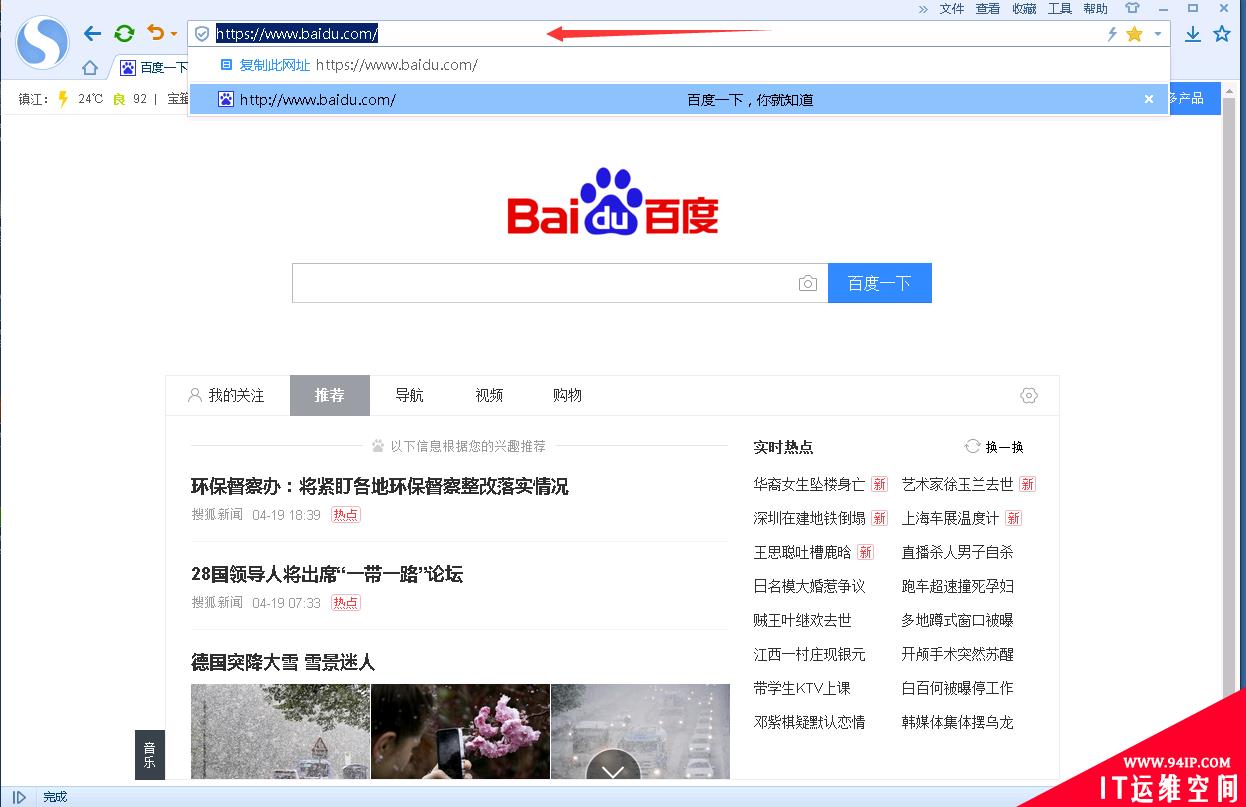The width and height of the screenshot is (1246, 807).
Task: Expand the address bar dropdown arrow
Action: 1157,34
